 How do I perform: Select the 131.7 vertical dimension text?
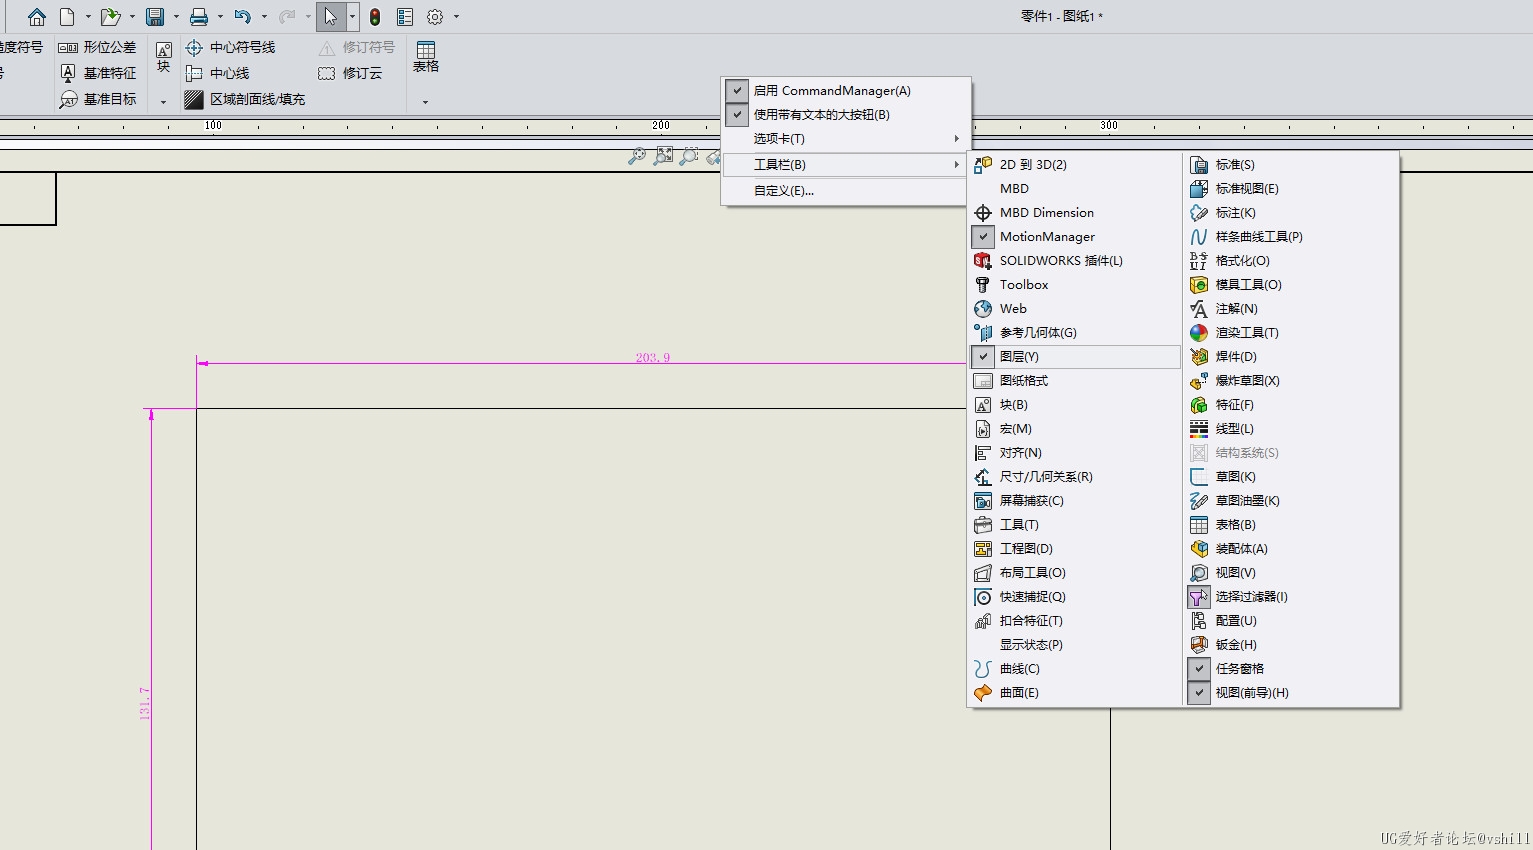pos(144,703)
